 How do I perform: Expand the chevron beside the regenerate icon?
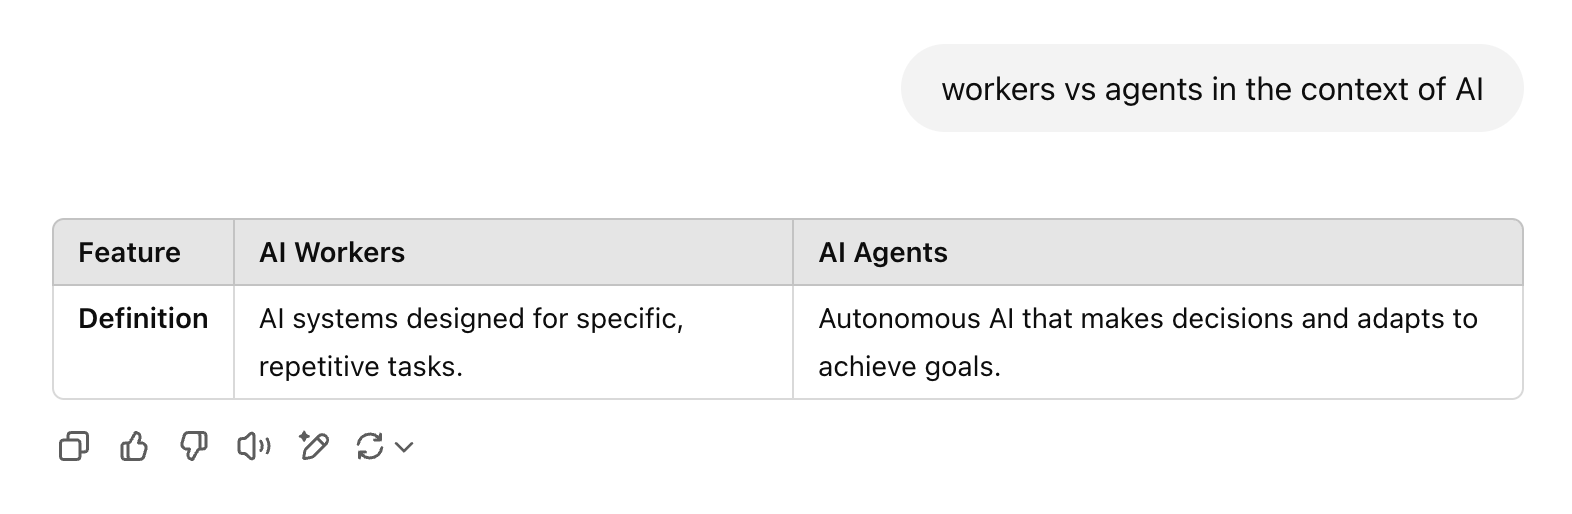[x=404, y=447]
